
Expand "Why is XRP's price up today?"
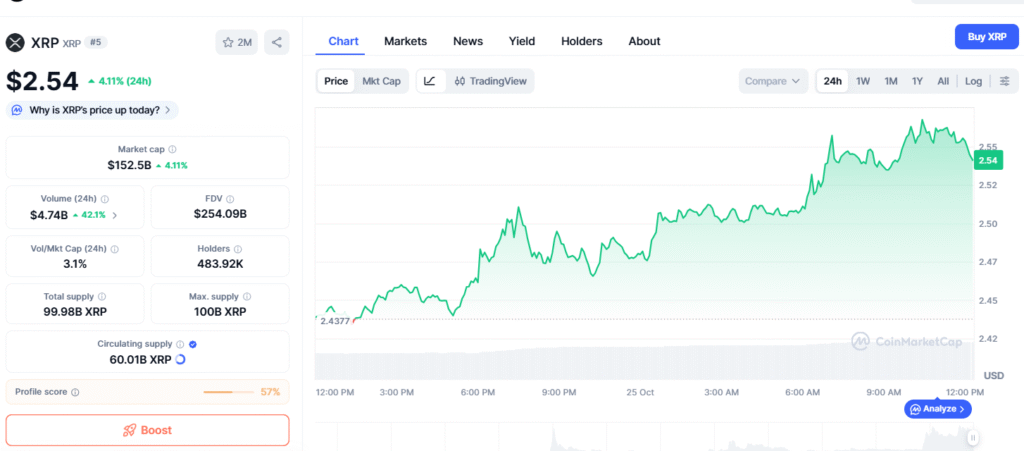click(92, 110)
